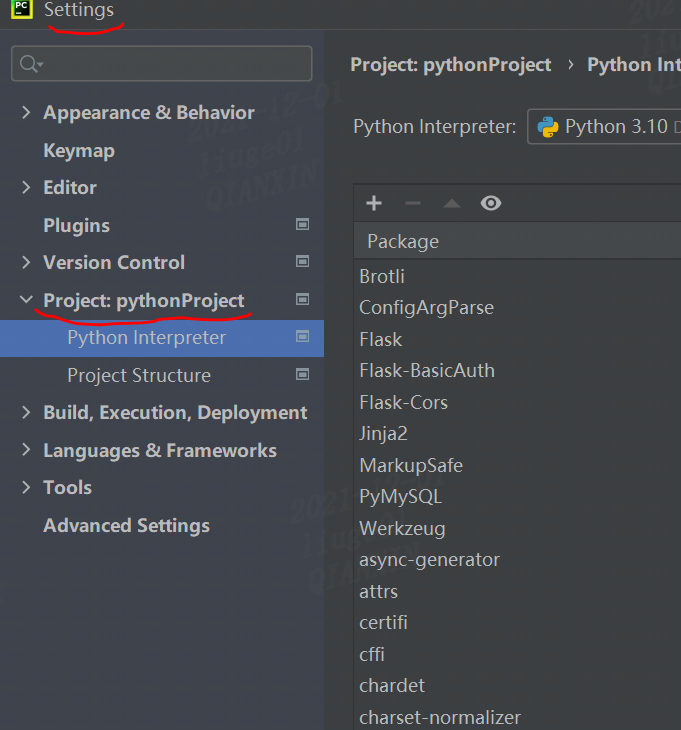
Task: Click the add package plus icon
Action: pos(374,204)
